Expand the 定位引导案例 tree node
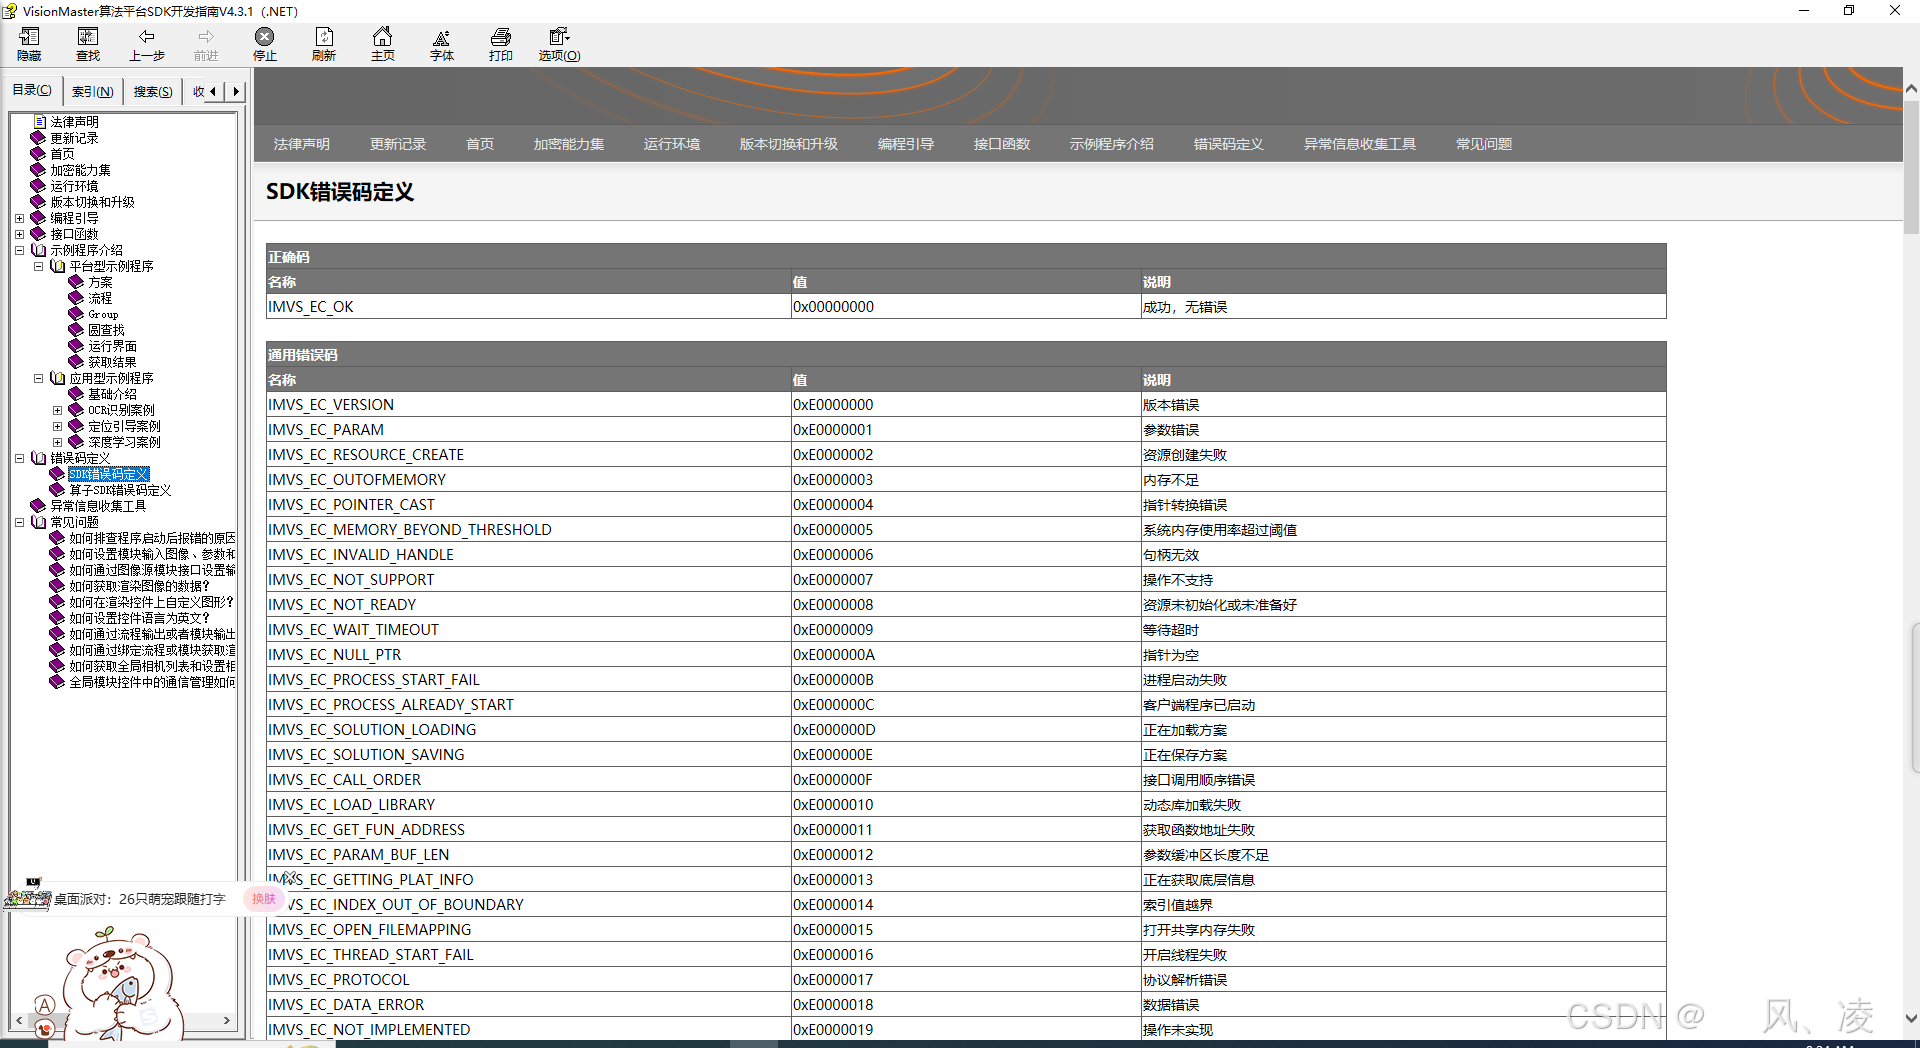Viewport: 1920px width, 1048px height. (57, 426)
